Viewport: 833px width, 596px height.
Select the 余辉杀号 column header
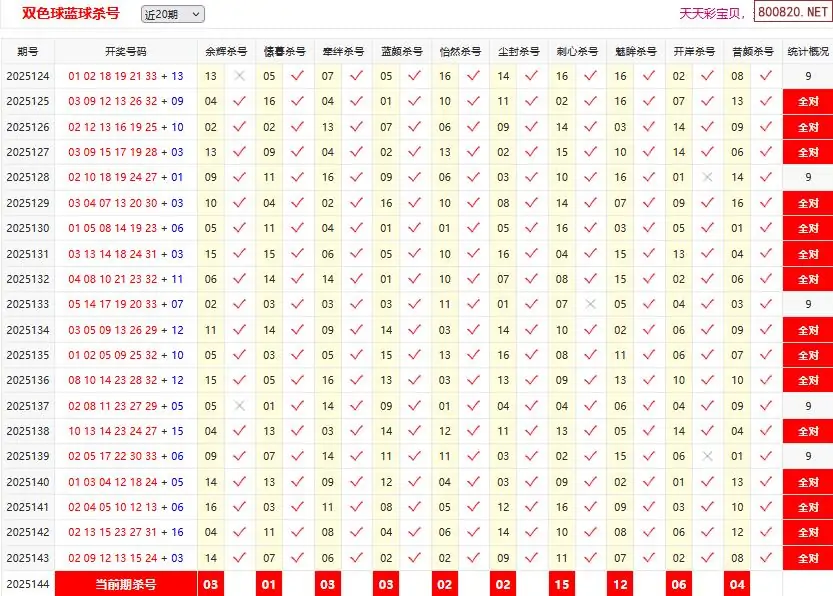click(x=225, y=51)
